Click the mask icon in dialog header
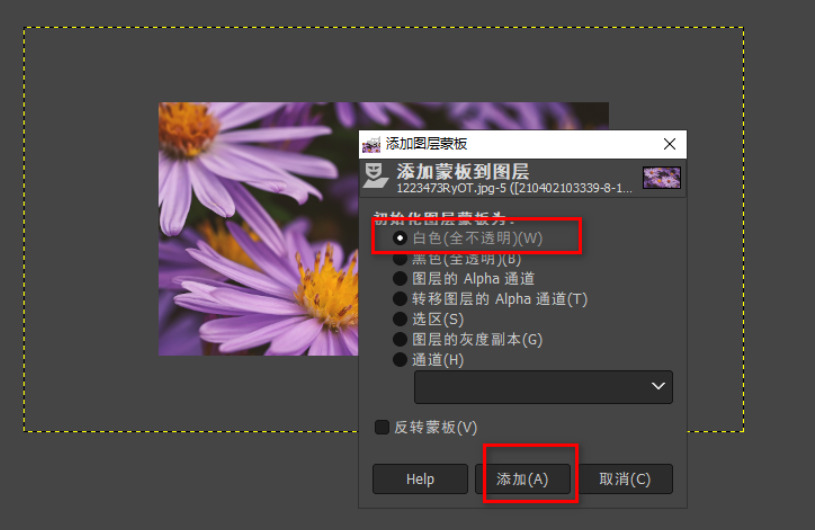Screen dimensions: 815x530 [375, 176]
